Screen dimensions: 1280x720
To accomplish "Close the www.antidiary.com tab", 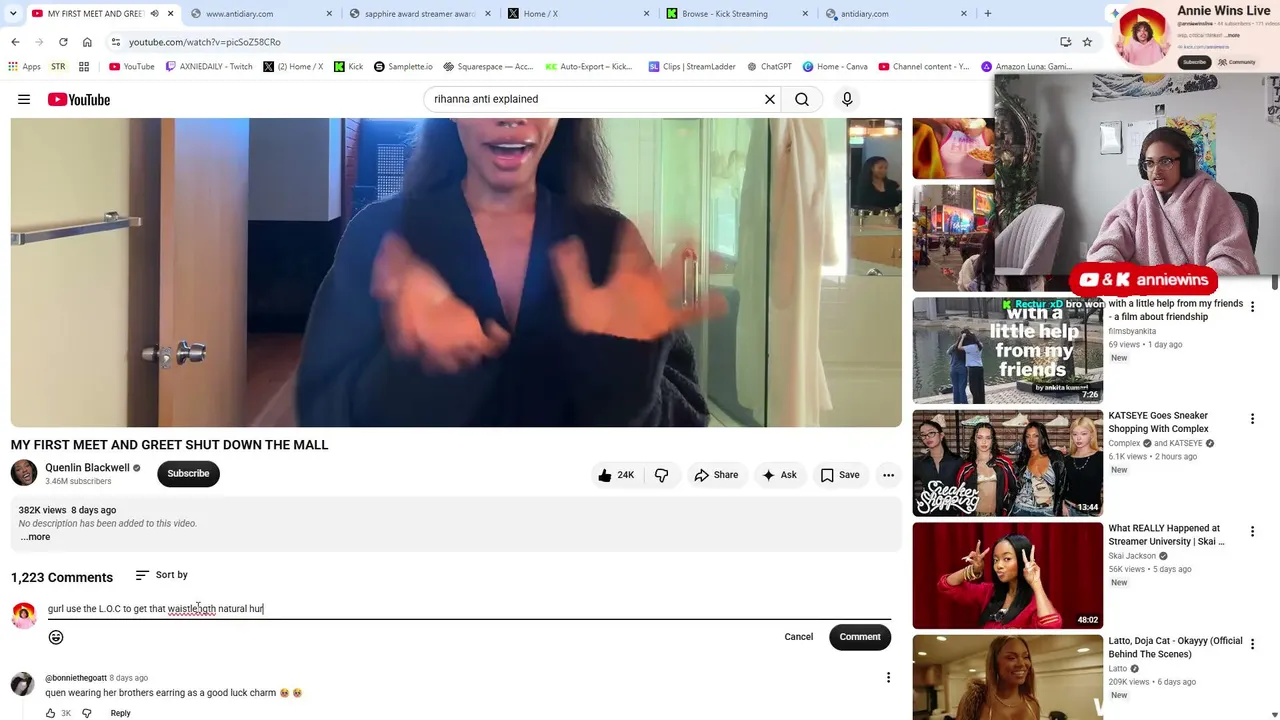I will pos(330,14).
